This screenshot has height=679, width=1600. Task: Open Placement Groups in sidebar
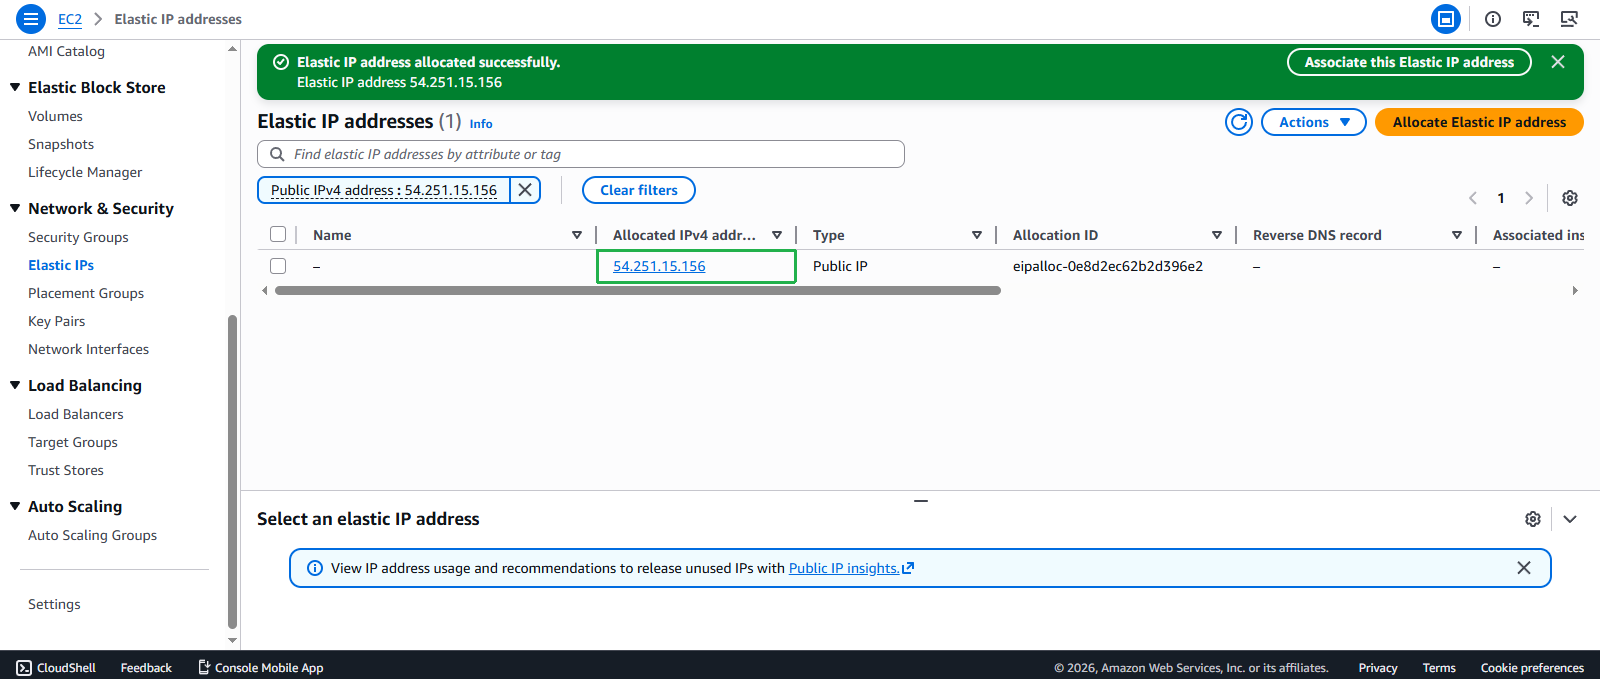tap(86, 293)
